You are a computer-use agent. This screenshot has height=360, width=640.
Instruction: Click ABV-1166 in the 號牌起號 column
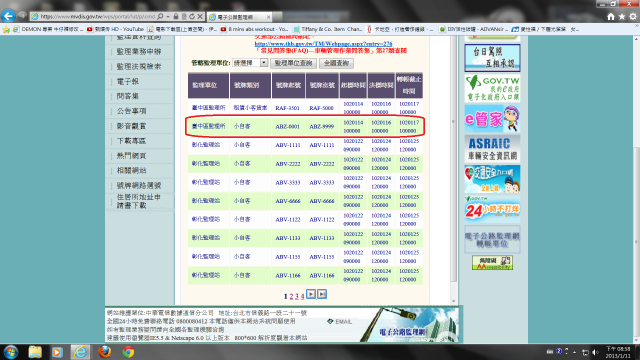(x=288, y=276)
